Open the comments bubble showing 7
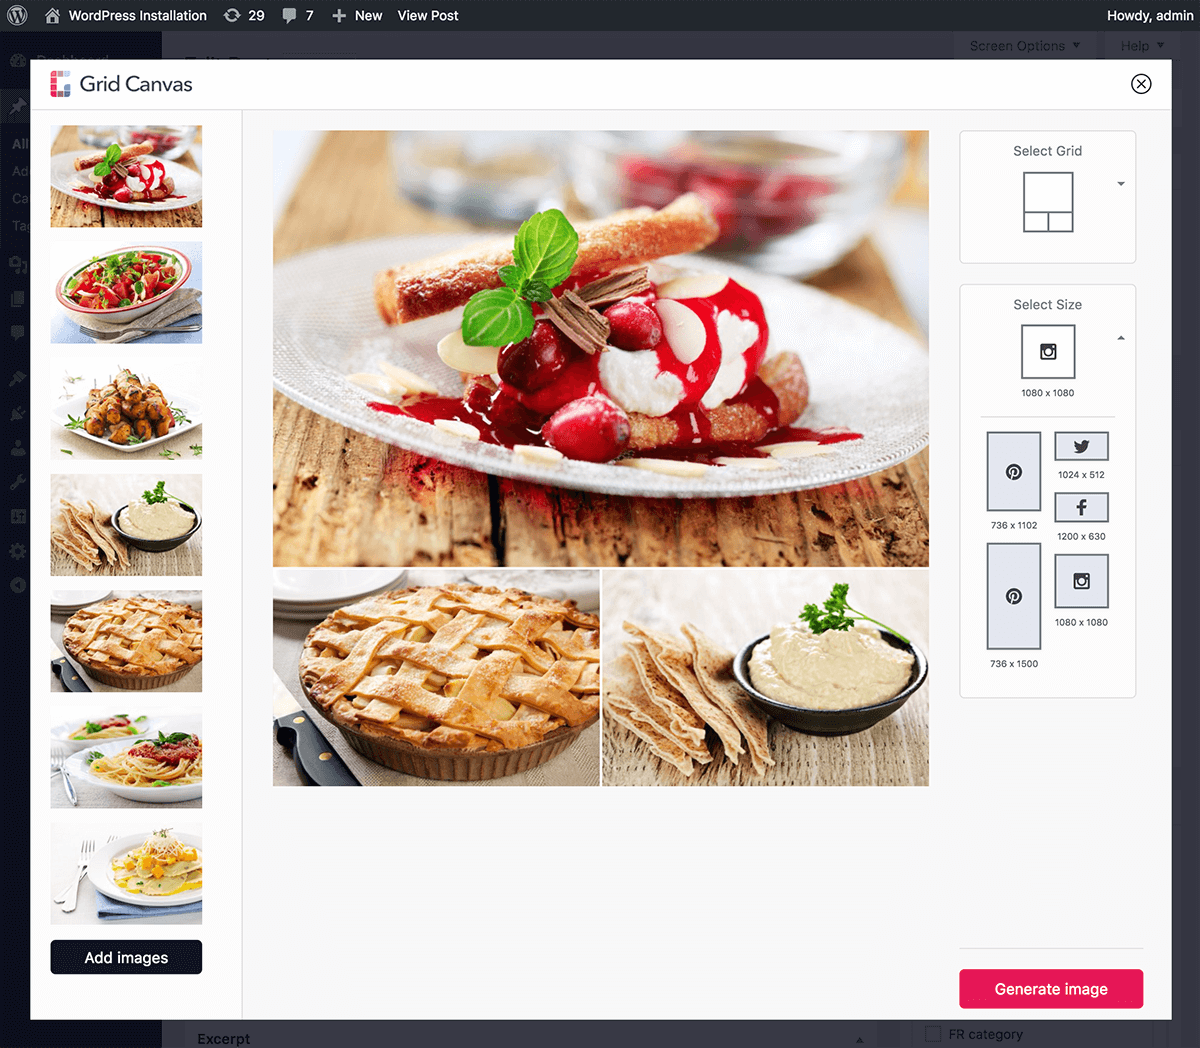This screenshot has height=1048, width=1200. (289, 15)
